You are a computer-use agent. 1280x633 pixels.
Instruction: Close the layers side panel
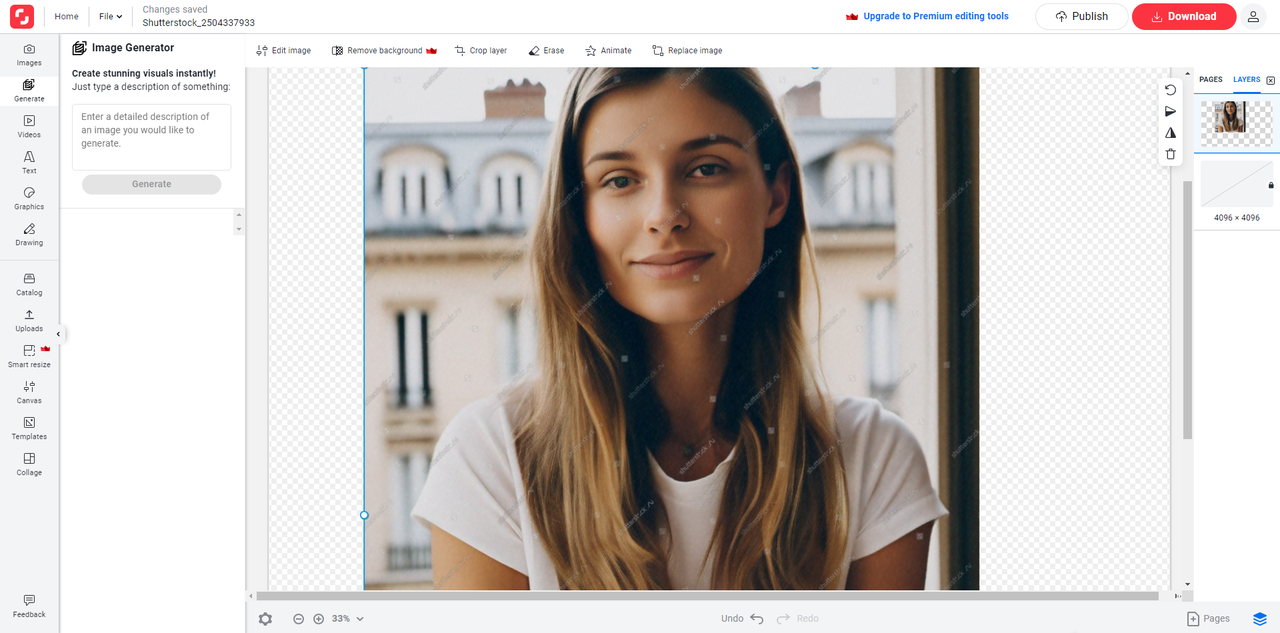coord(1271,80)
